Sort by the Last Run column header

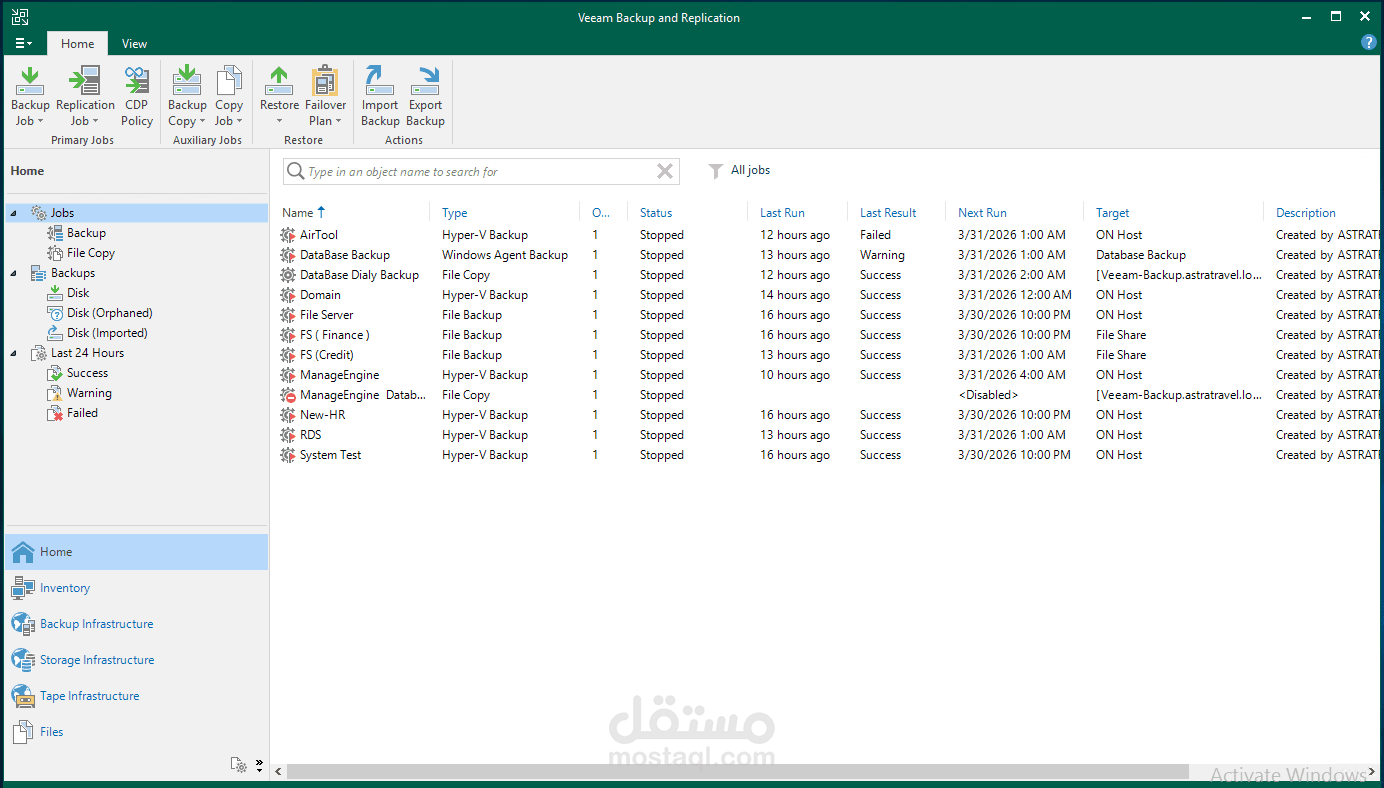coord(798,213)
